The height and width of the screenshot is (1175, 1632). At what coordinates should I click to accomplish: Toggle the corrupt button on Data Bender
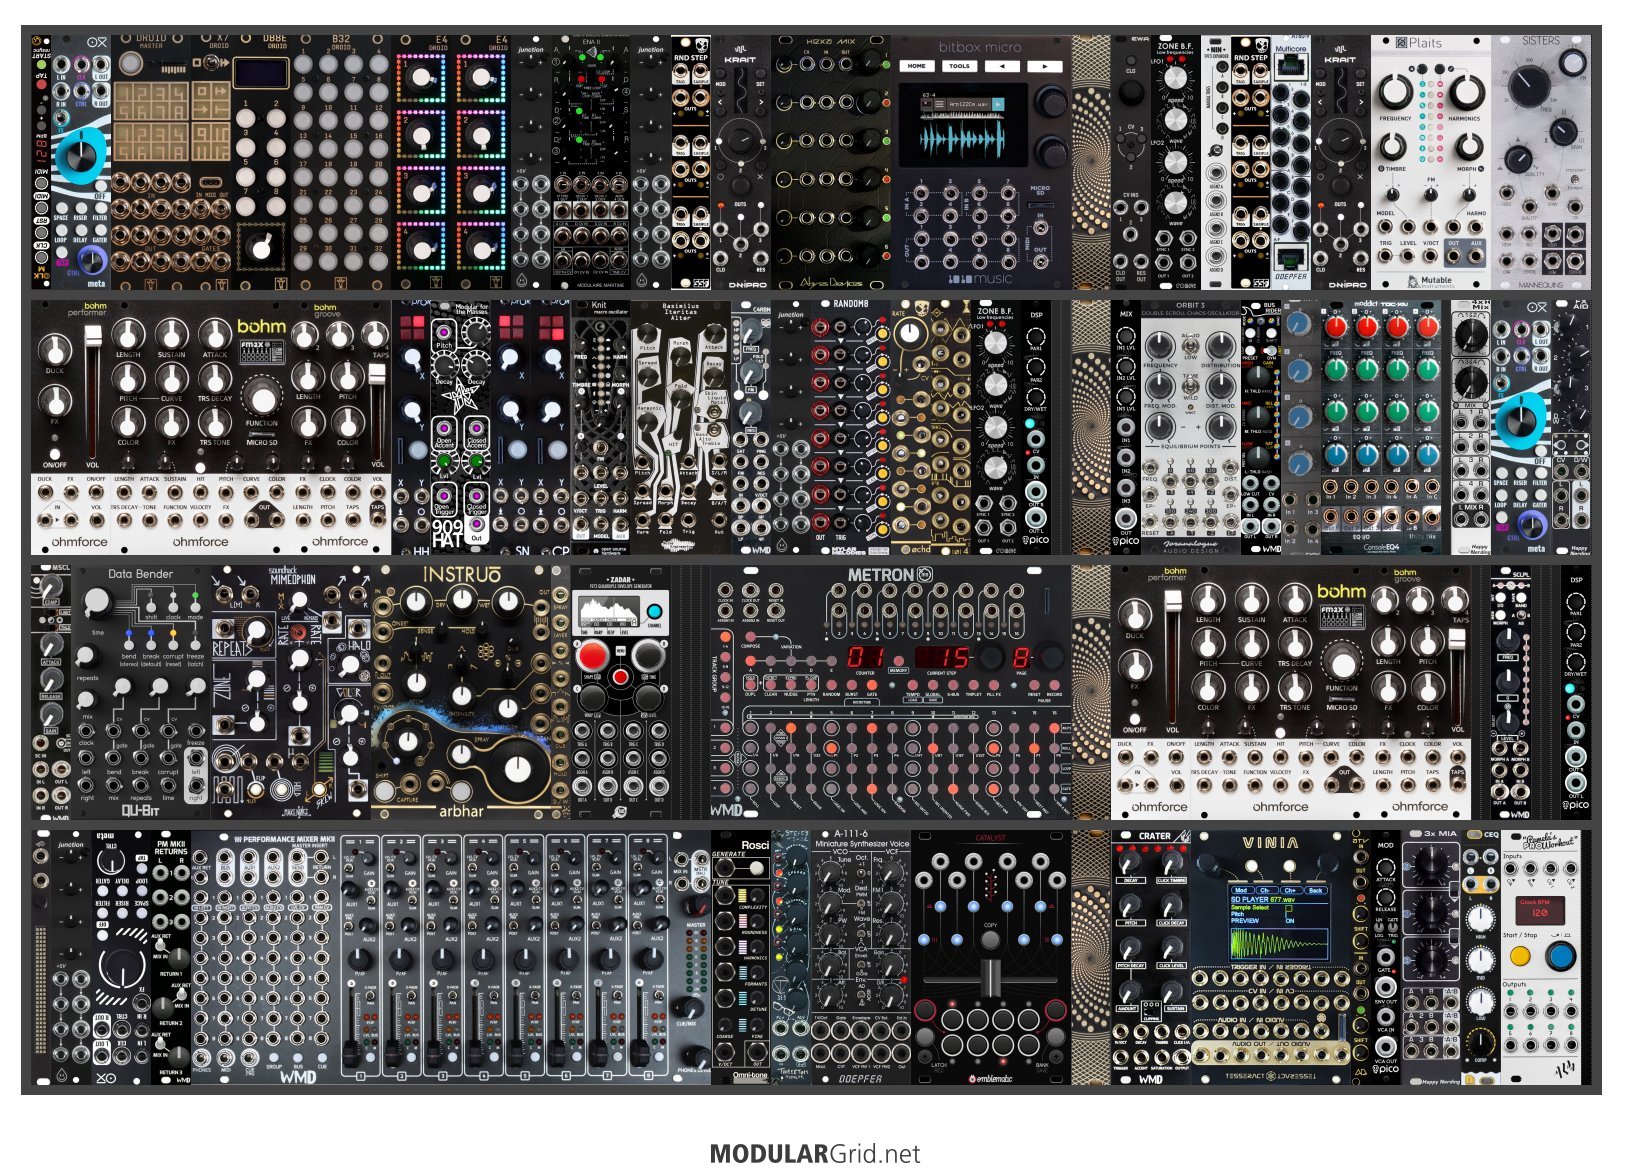click(173, 643)
